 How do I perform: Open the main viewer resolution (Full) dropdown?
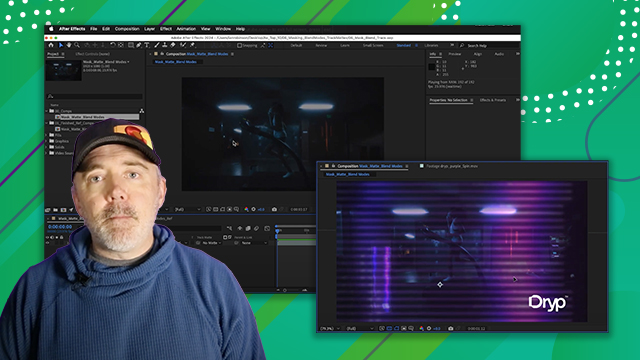point(188,209)
